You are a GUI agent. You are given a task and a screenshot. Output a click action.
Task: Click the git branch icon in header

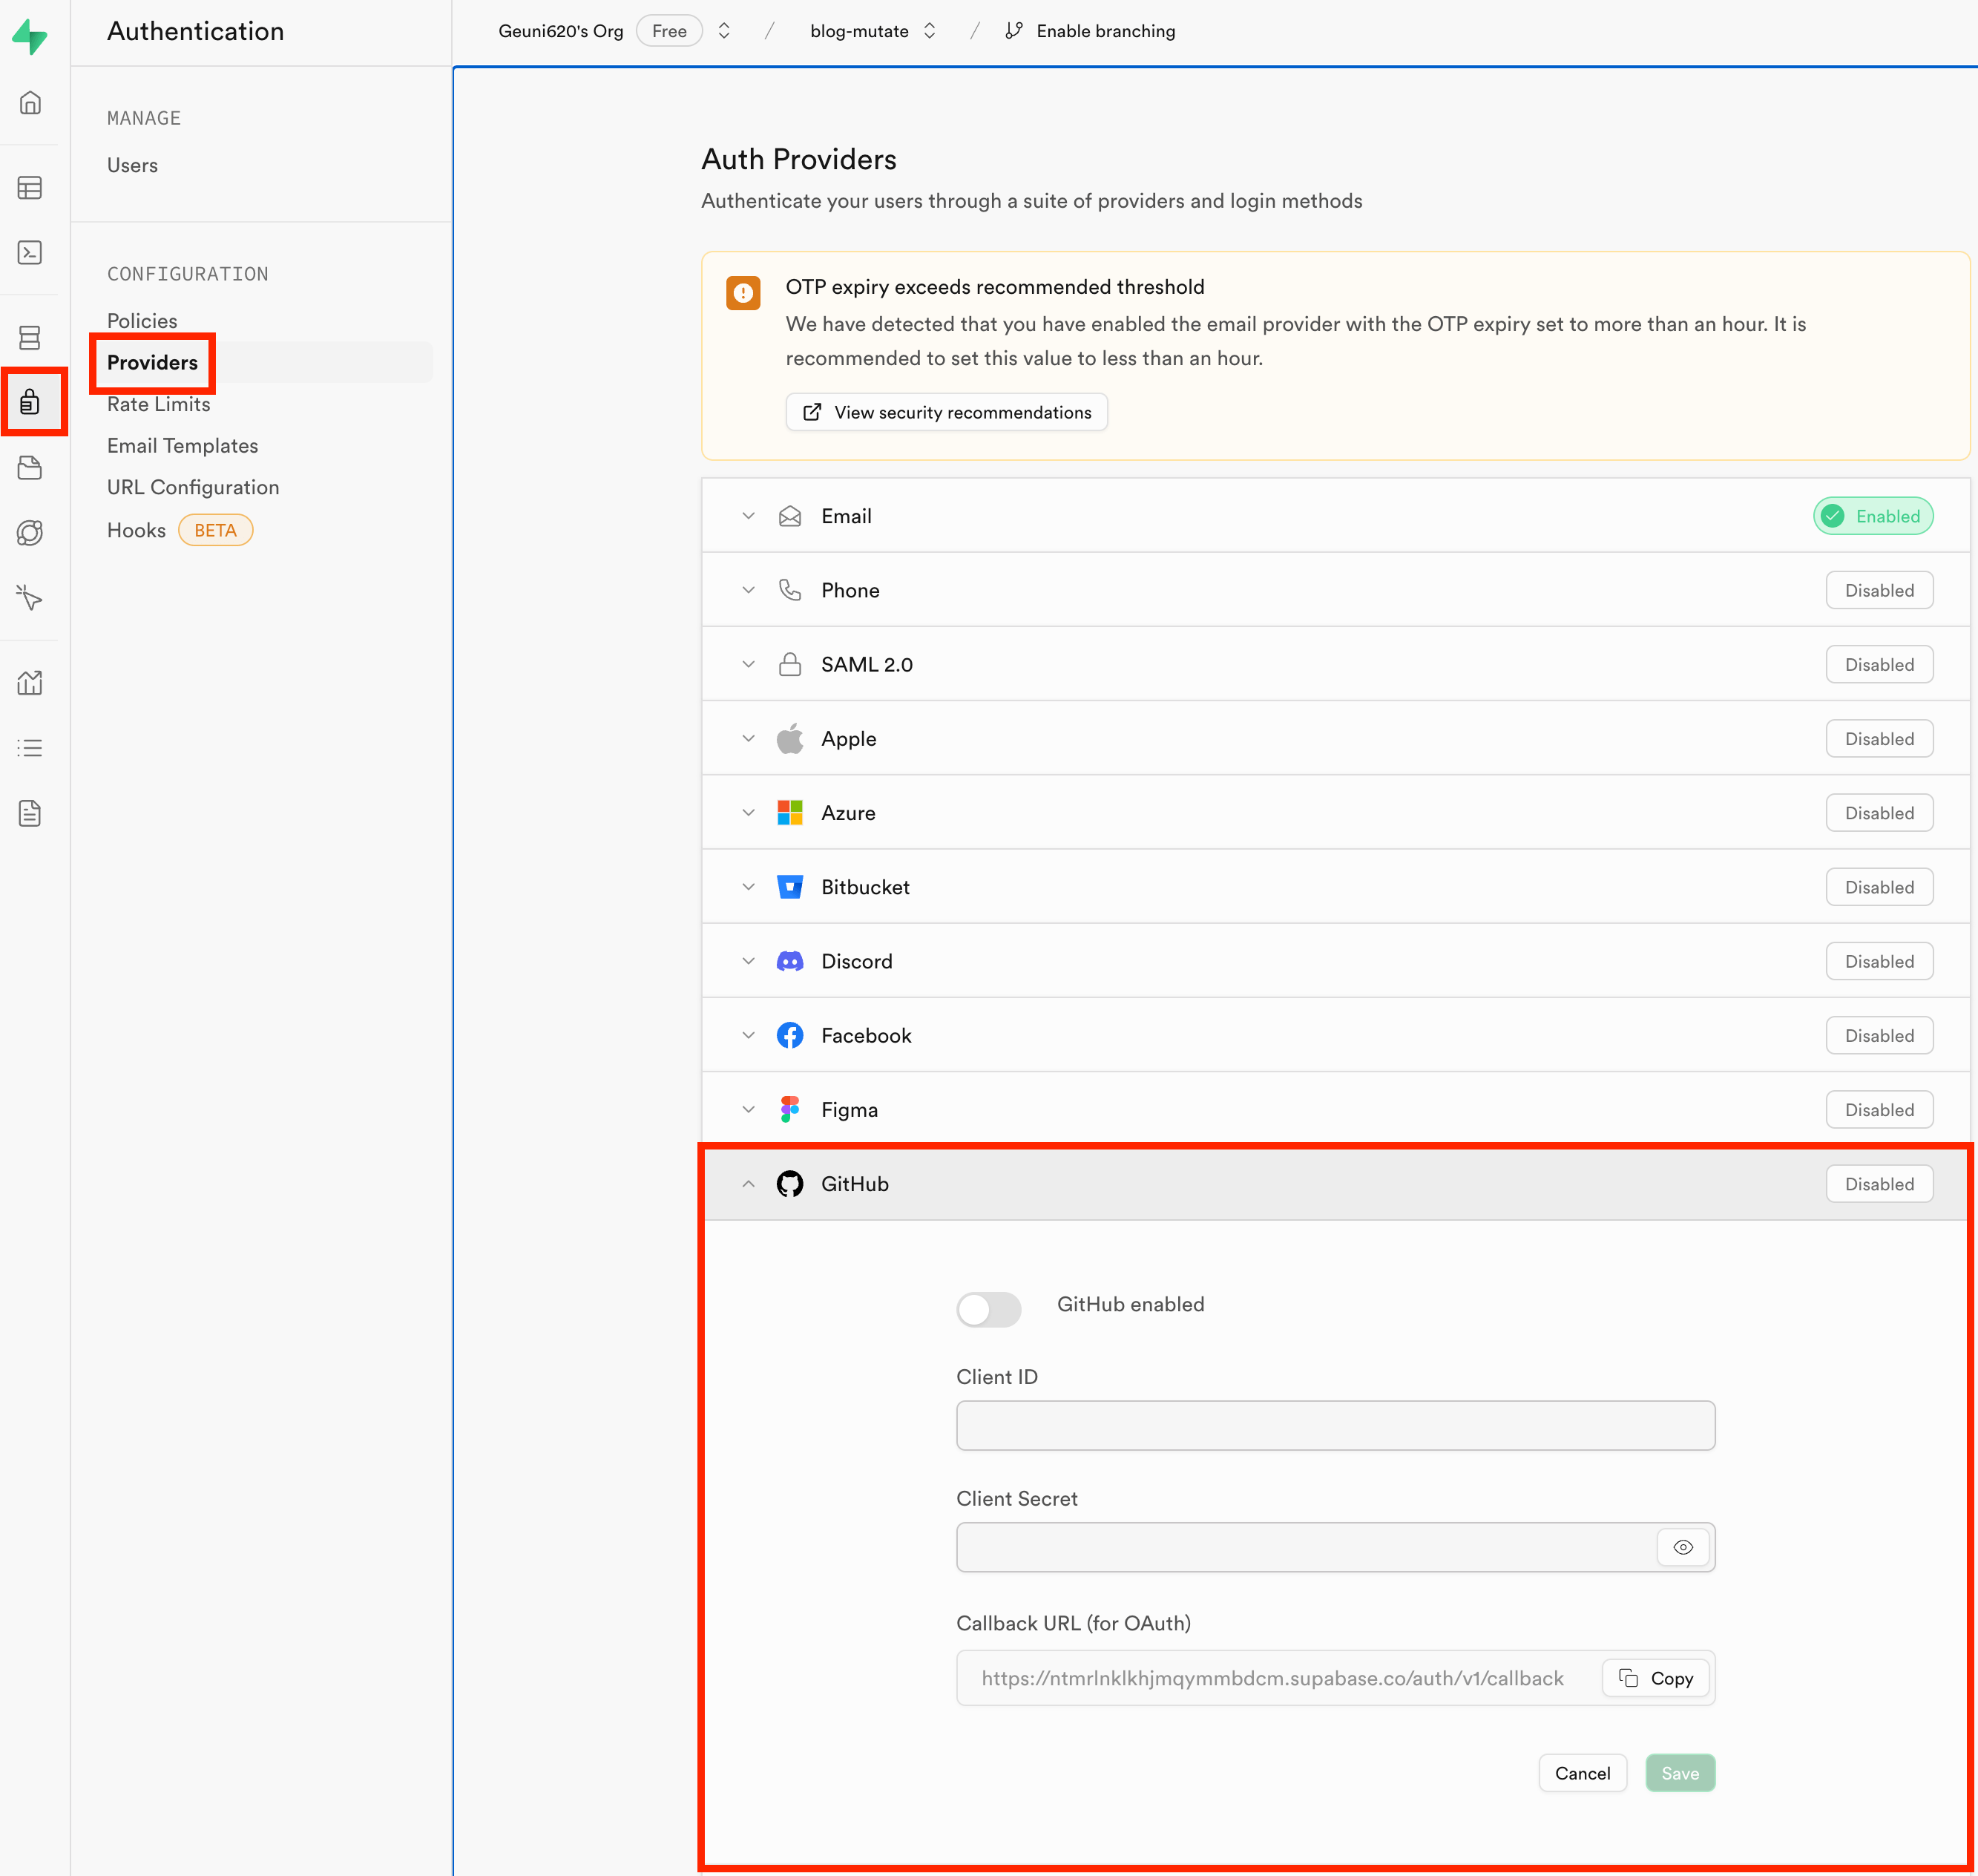pyautogui.click(x=1014, y=31)
